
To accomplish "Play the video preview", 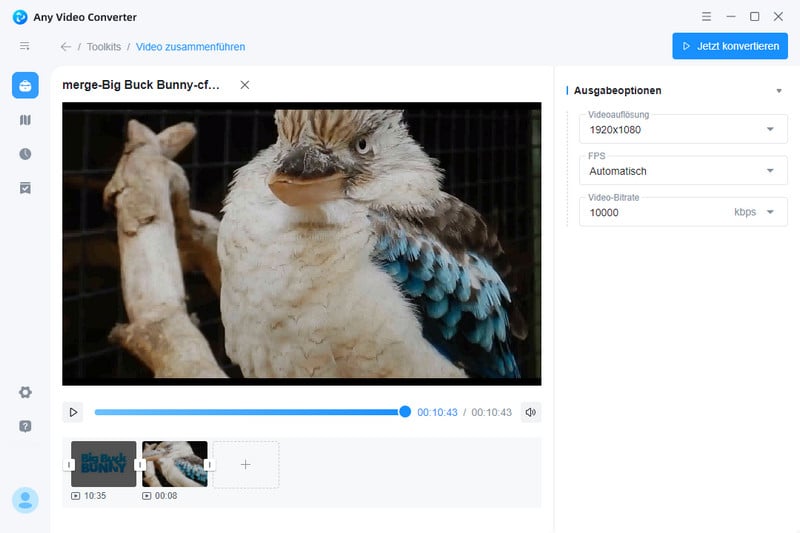I will pos(73,412).
